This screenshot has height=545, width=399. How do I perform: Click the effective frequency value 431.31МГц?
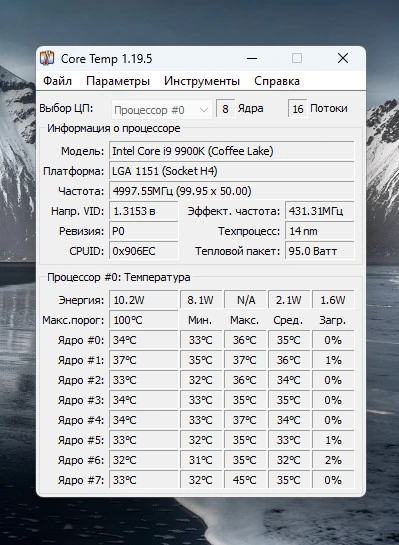319,211
